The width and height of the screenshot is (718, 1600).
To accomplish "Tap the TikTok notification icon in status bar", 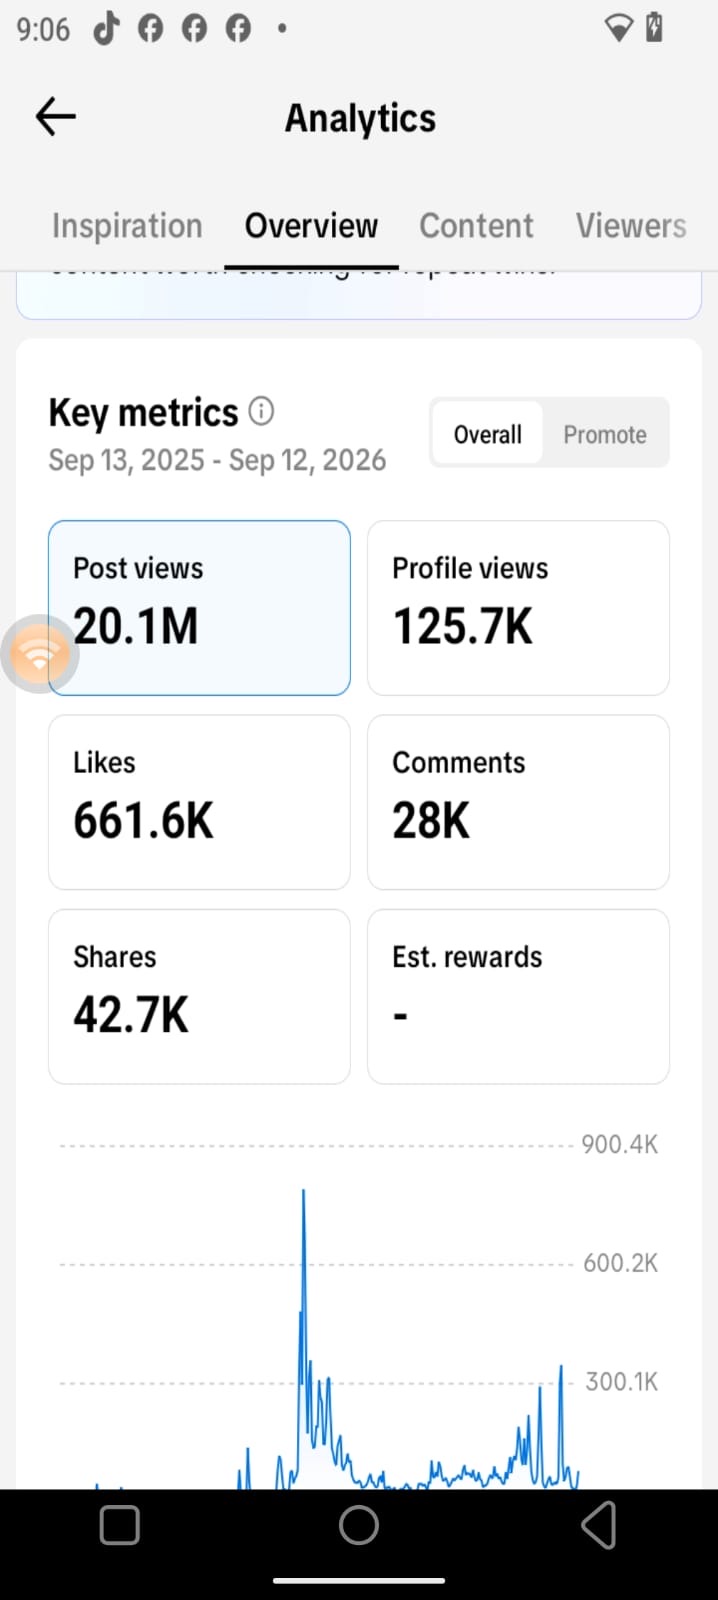I will [106, 28].
